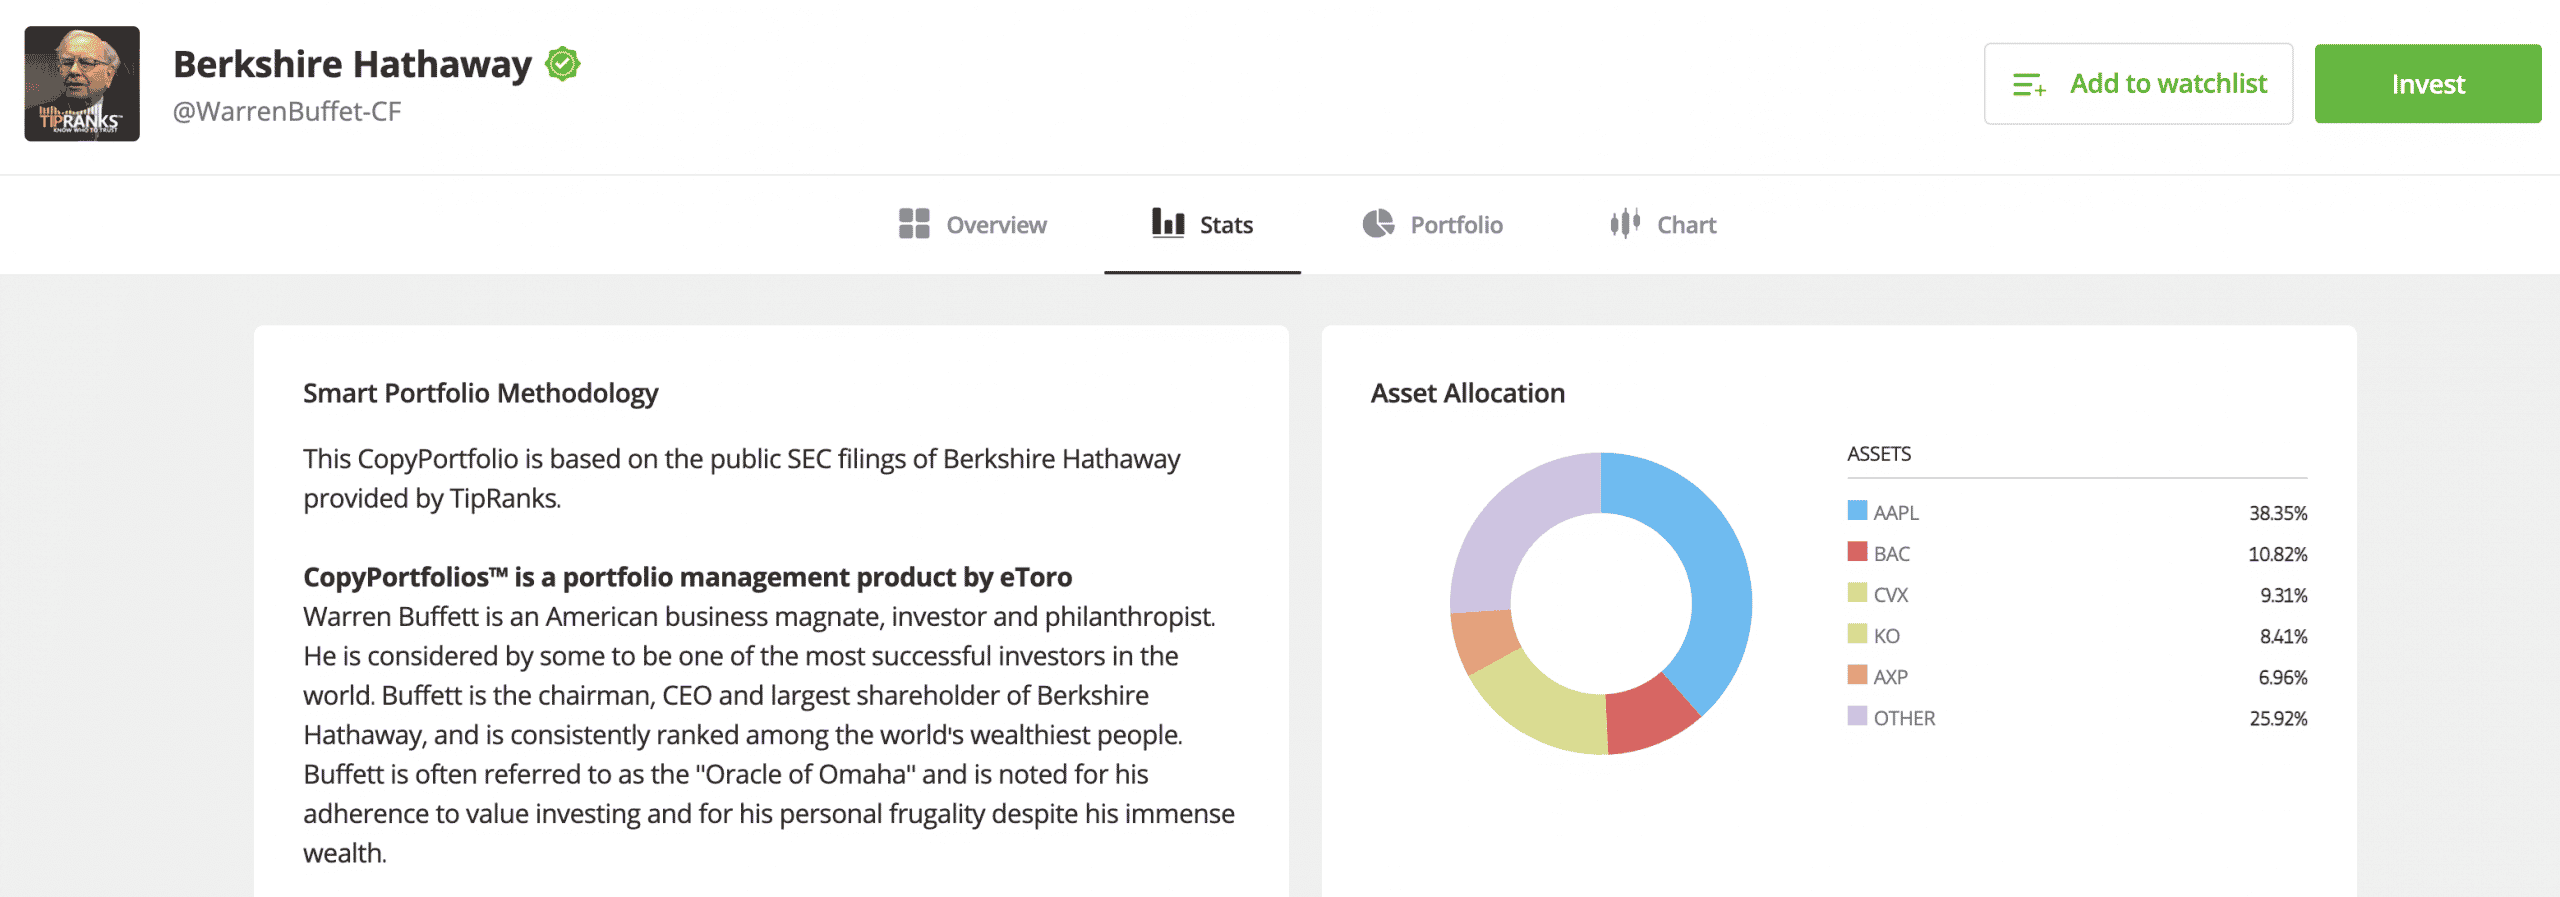Click the @WarrenBuffet-CF username
Screen dimensions: 2560x897
pyautogui.click(x=287, y=111)
